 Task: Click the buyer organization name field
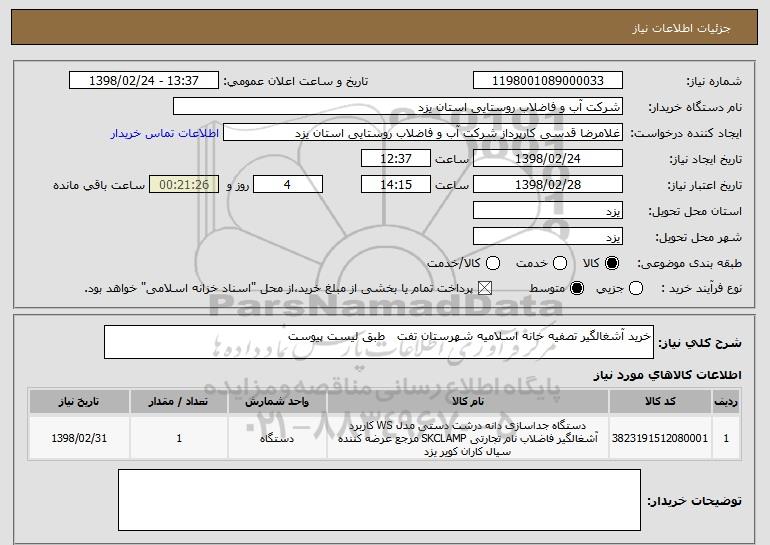[x=398, y=107]
